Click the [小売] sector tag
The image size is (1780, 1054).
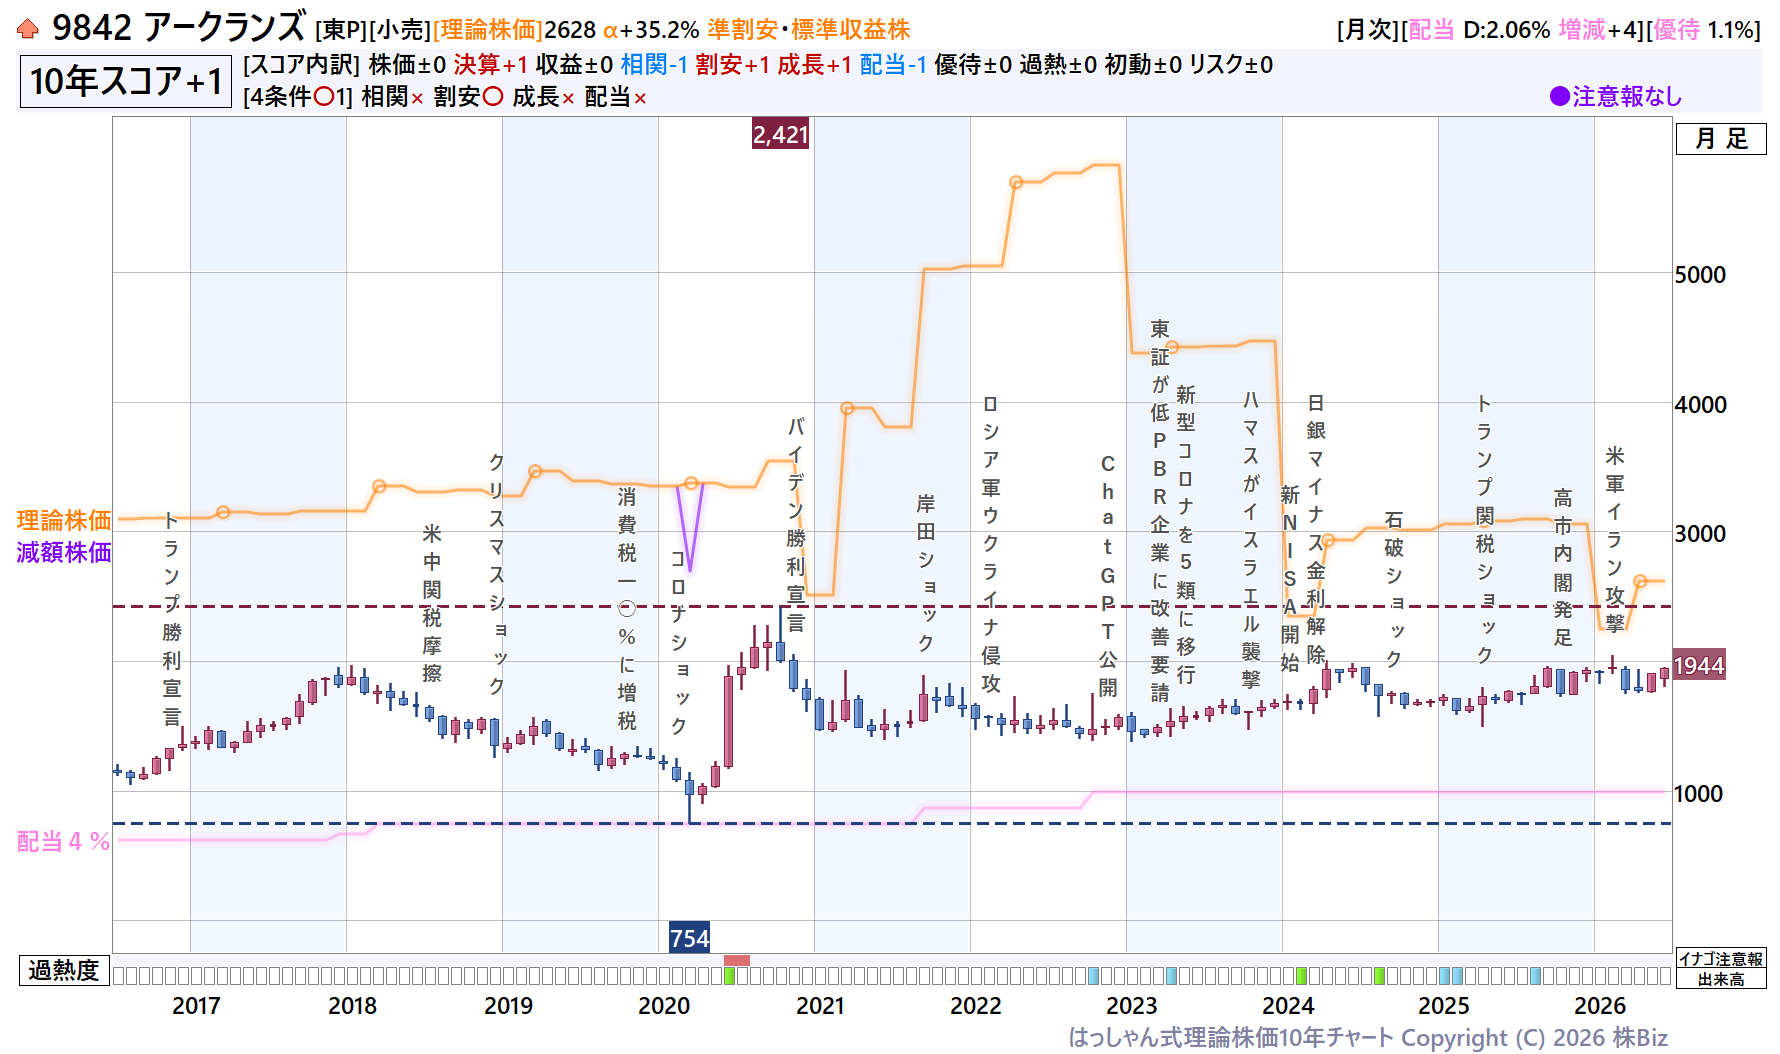[x=401, y=30]
